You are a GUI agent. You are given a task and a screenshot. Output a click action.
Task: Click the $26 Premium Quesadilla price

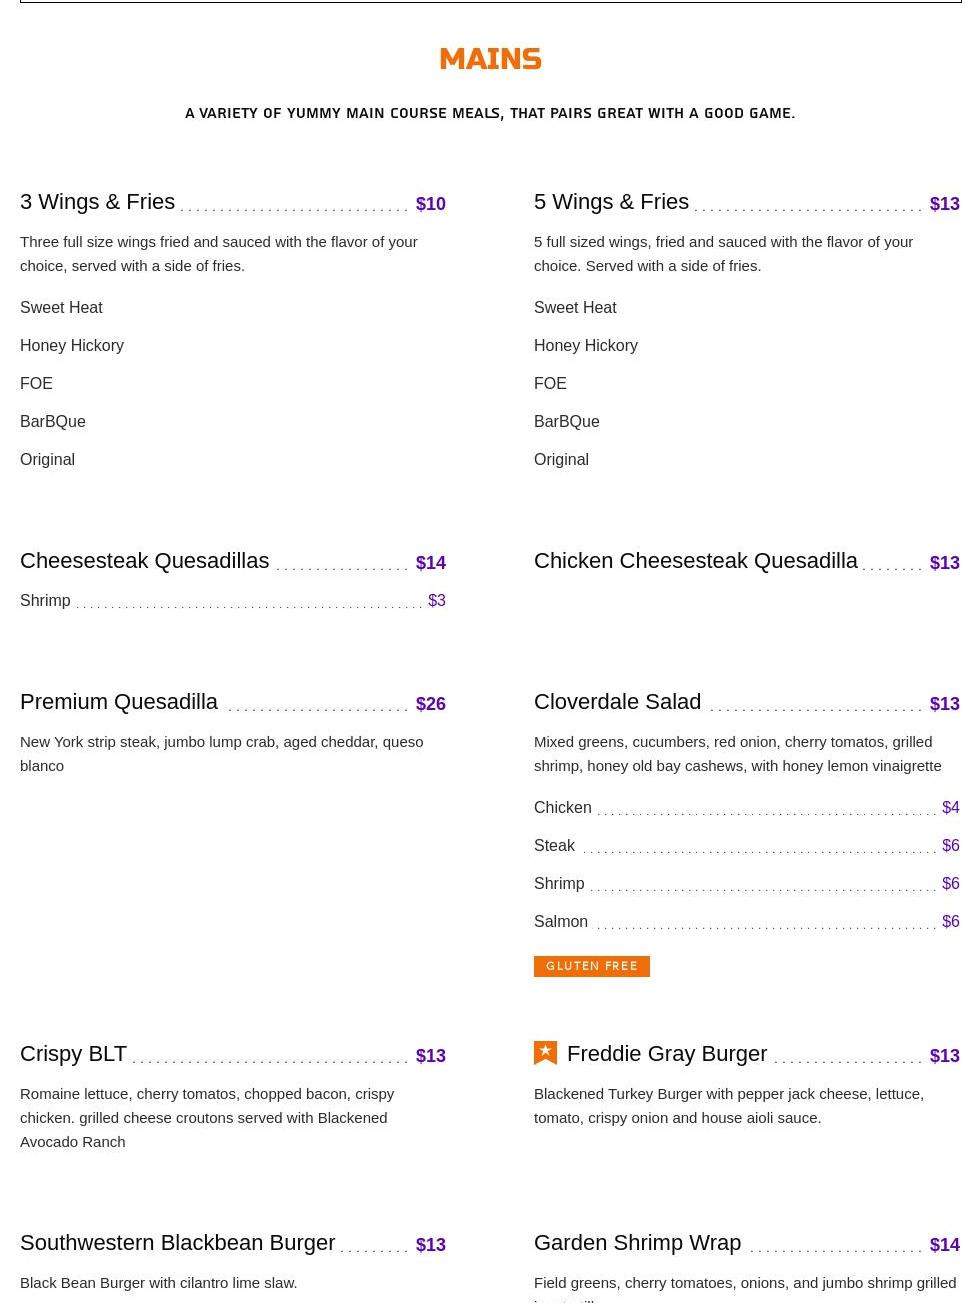click(x=431, y=704)
